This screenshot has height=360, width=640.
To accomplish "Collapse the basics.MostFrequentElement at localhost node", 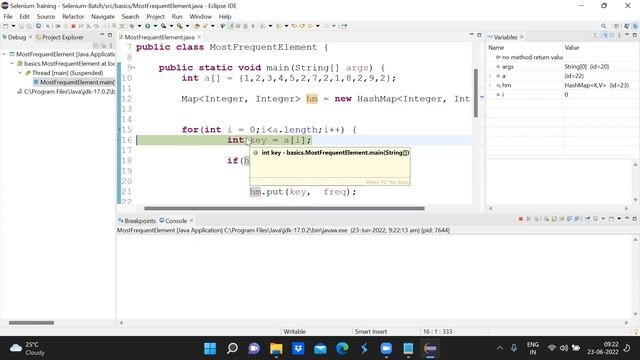I will (x=12, y=64).
